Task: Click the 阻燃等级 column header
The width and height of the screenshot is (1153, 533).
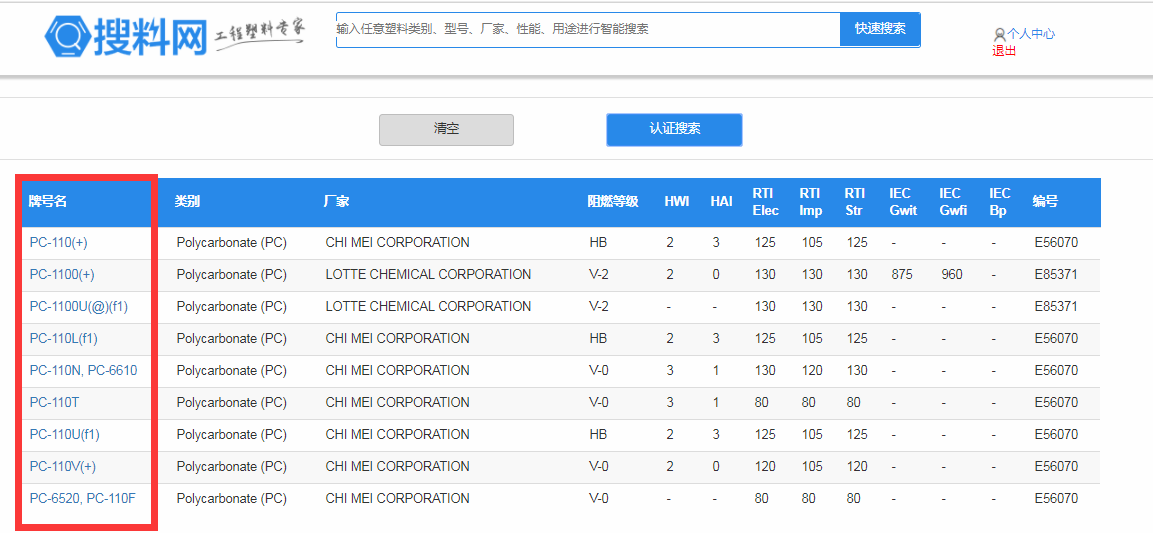Action: (x=612, y=202)
